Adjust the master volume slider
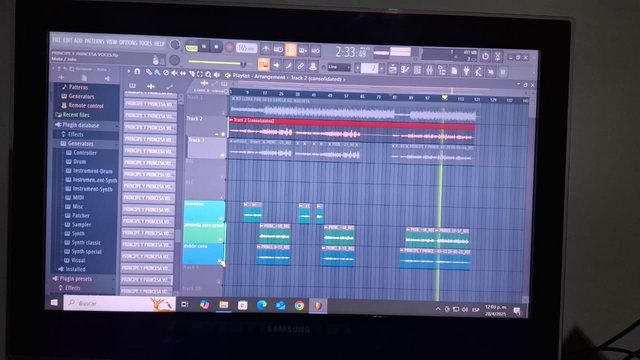 pyautogui.click(x=217, y=62)
